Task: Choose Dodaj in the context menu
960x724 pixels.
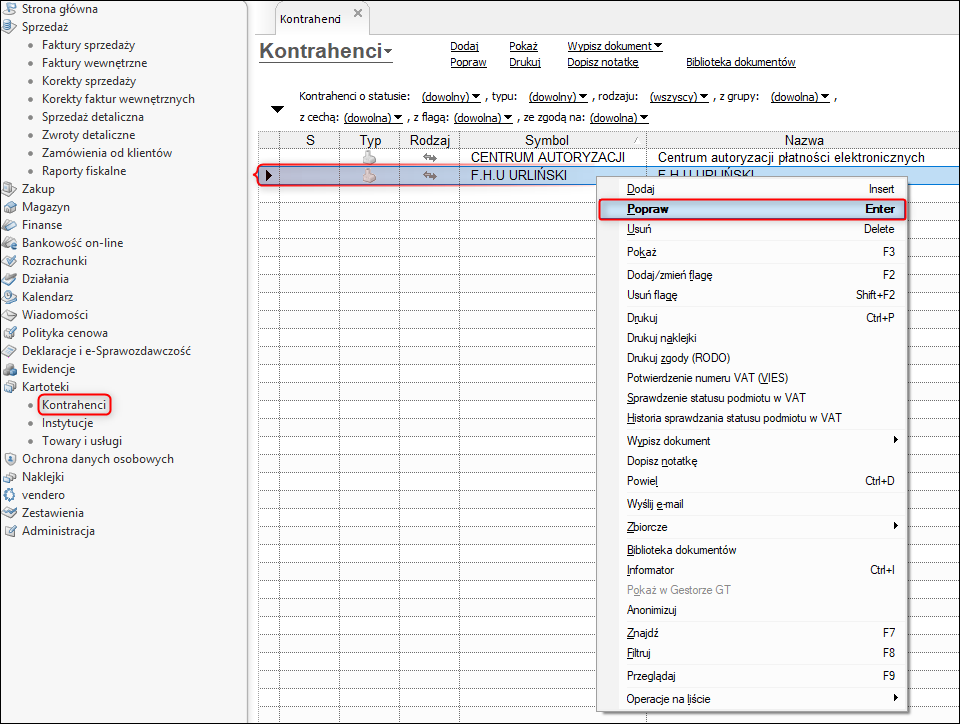Action: (x=752, y=189)
